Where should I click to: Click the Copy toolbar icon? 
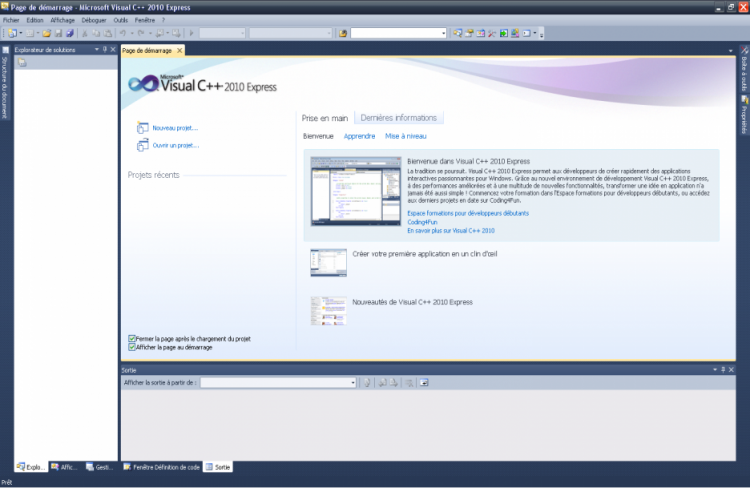point(96,33)
